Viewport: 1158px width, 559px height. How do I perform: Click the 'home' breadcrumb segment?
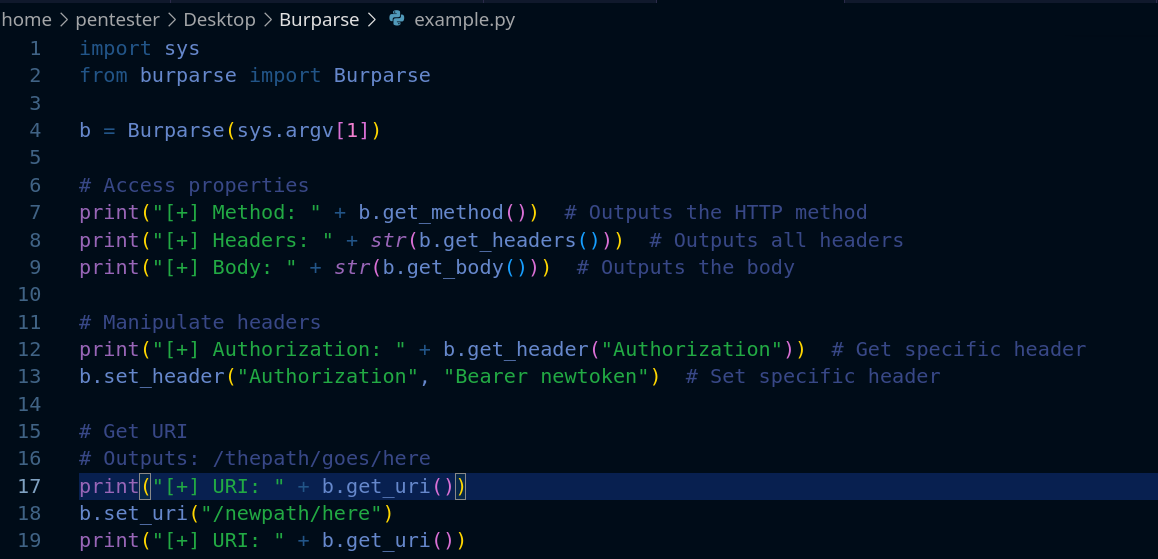26,20
